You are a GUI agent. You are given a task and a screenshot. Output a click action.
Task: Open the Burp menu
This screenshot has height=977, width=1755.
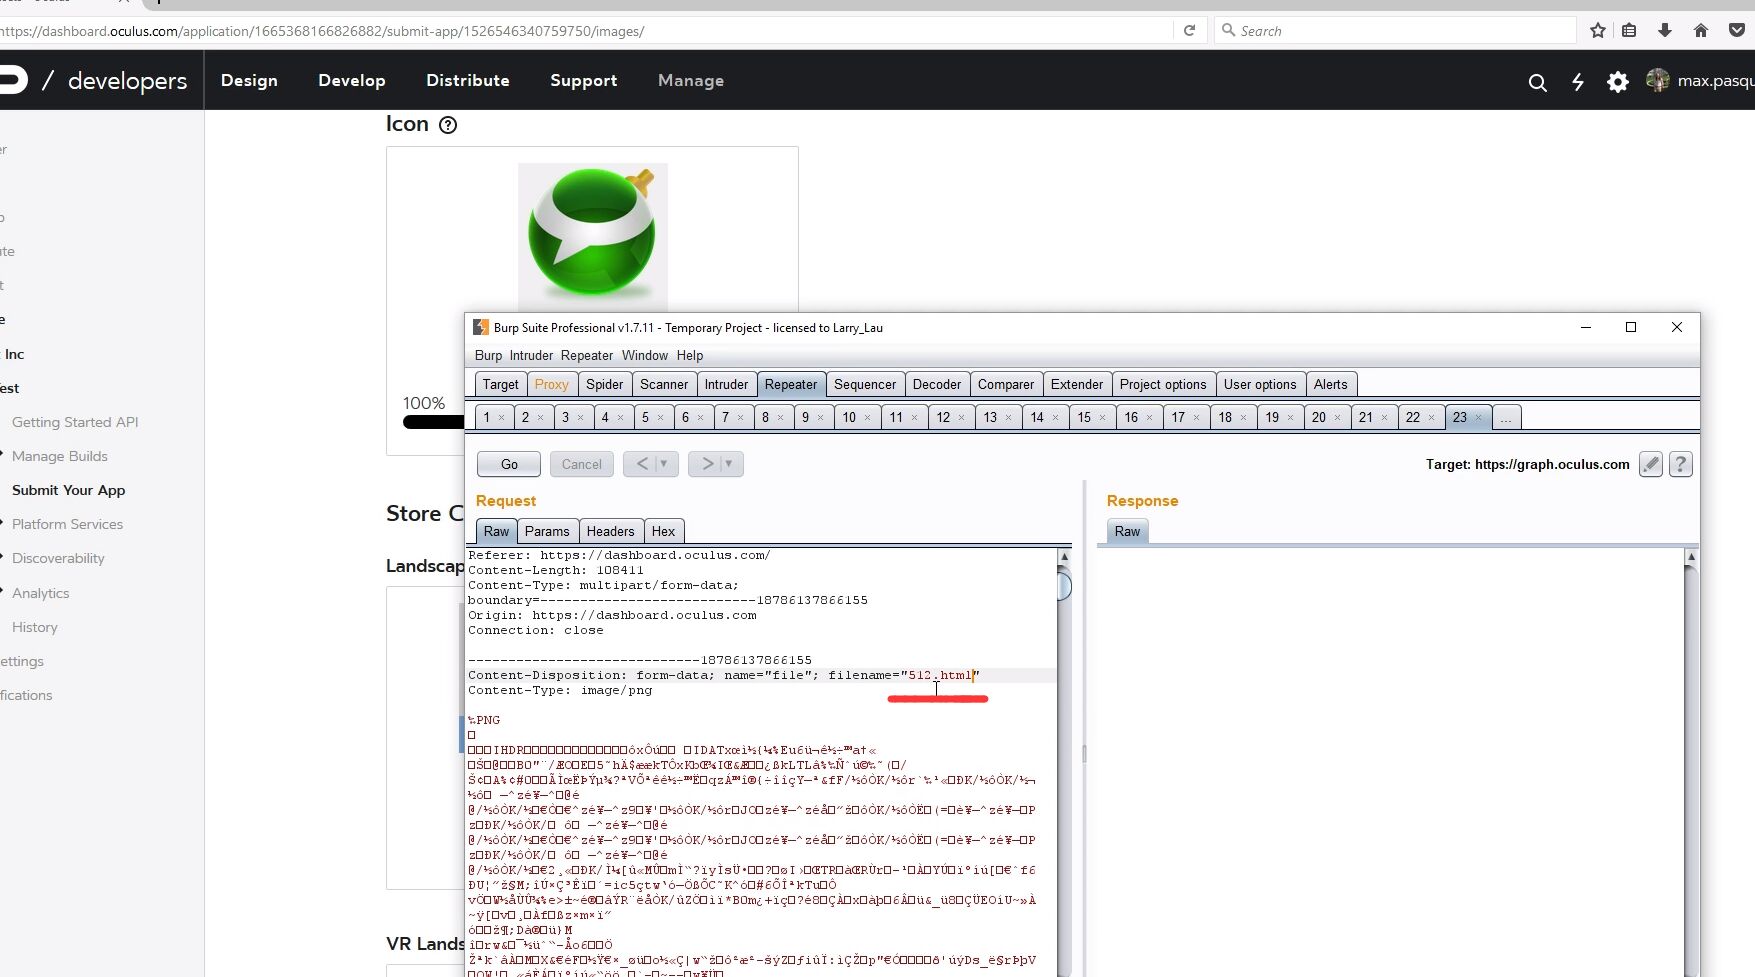coord(488,355)
